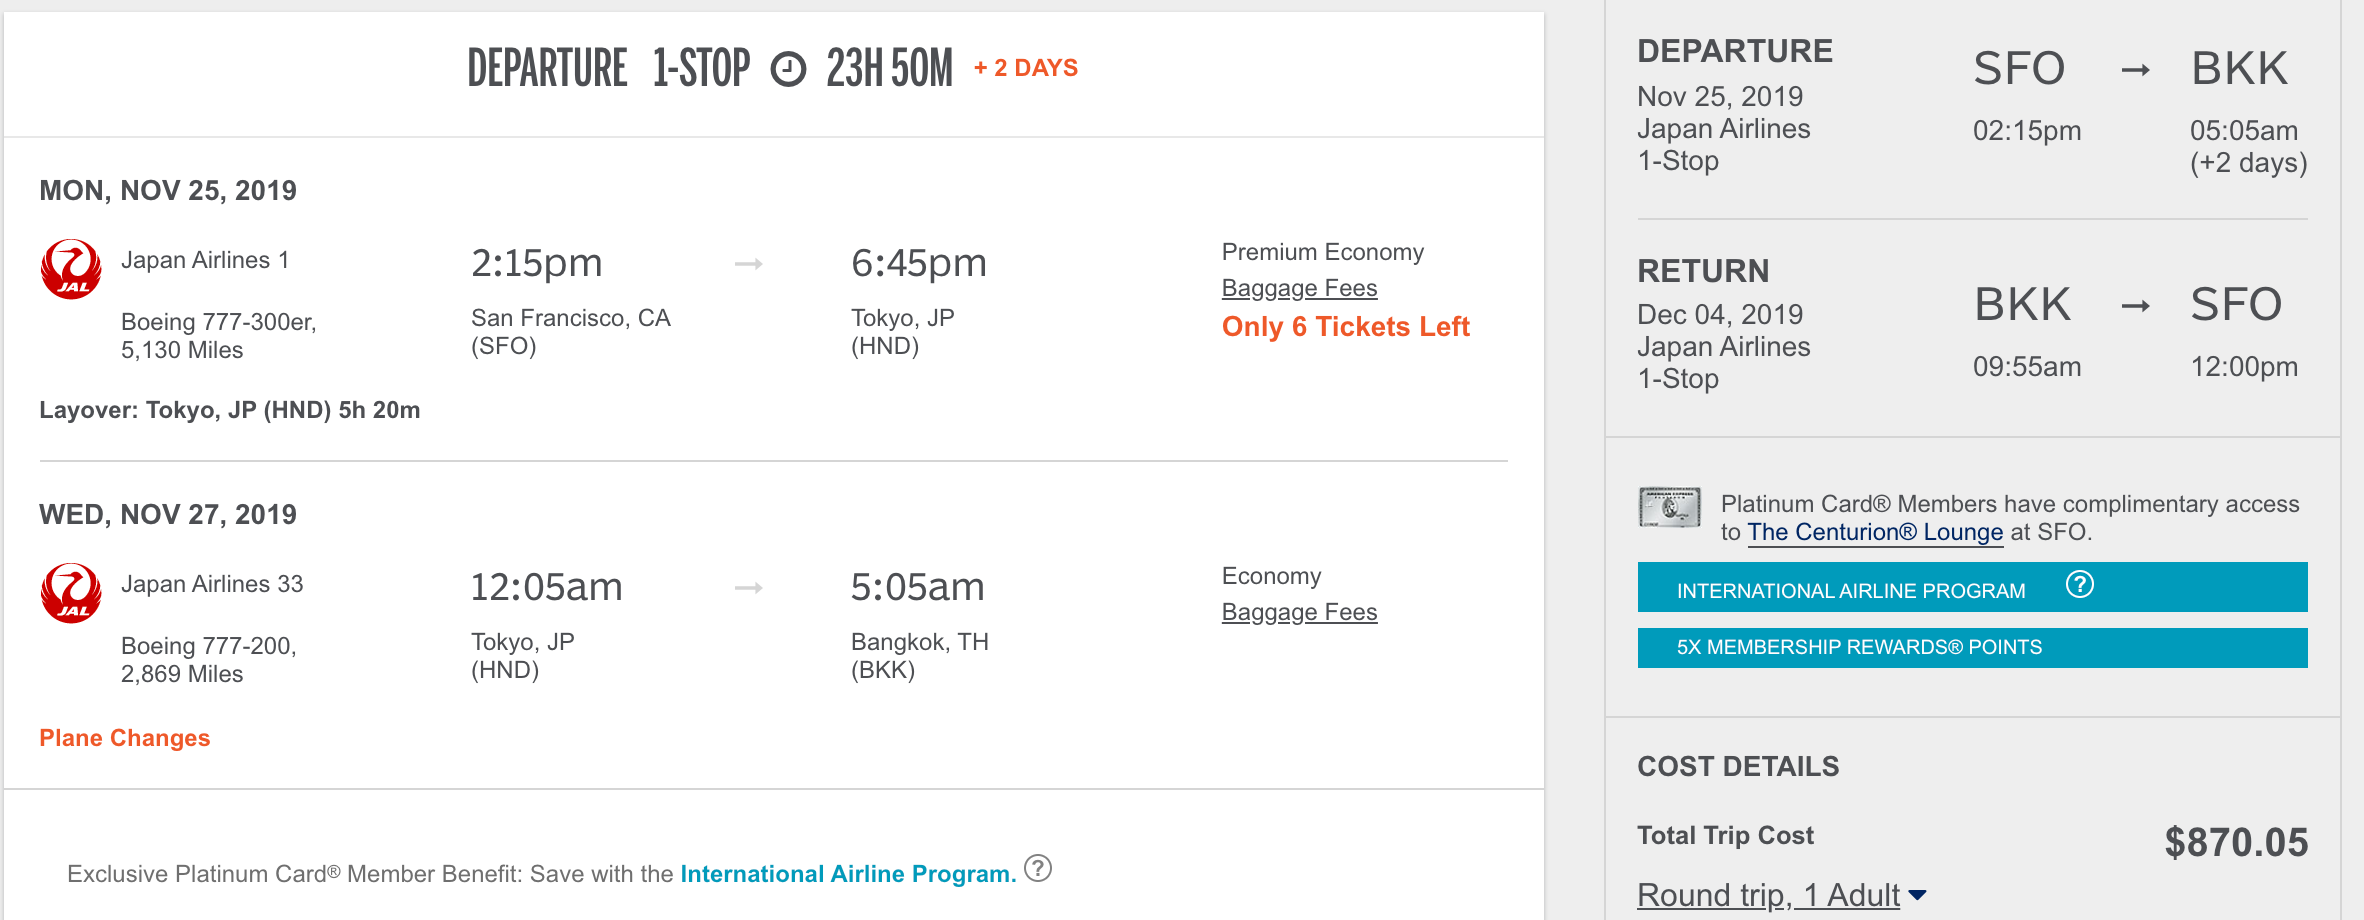The width and height of the screenshot is (2364, 920).
Task: Click the $870.05 total trip cost
Action: pyautogui.click(x=2236, y=842)
